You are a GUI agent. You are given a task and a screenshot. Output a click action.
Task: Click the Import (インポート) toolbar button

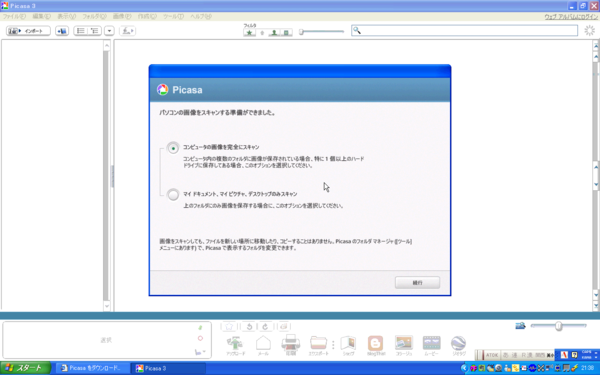pyautogui.click(x=28, y=31)
